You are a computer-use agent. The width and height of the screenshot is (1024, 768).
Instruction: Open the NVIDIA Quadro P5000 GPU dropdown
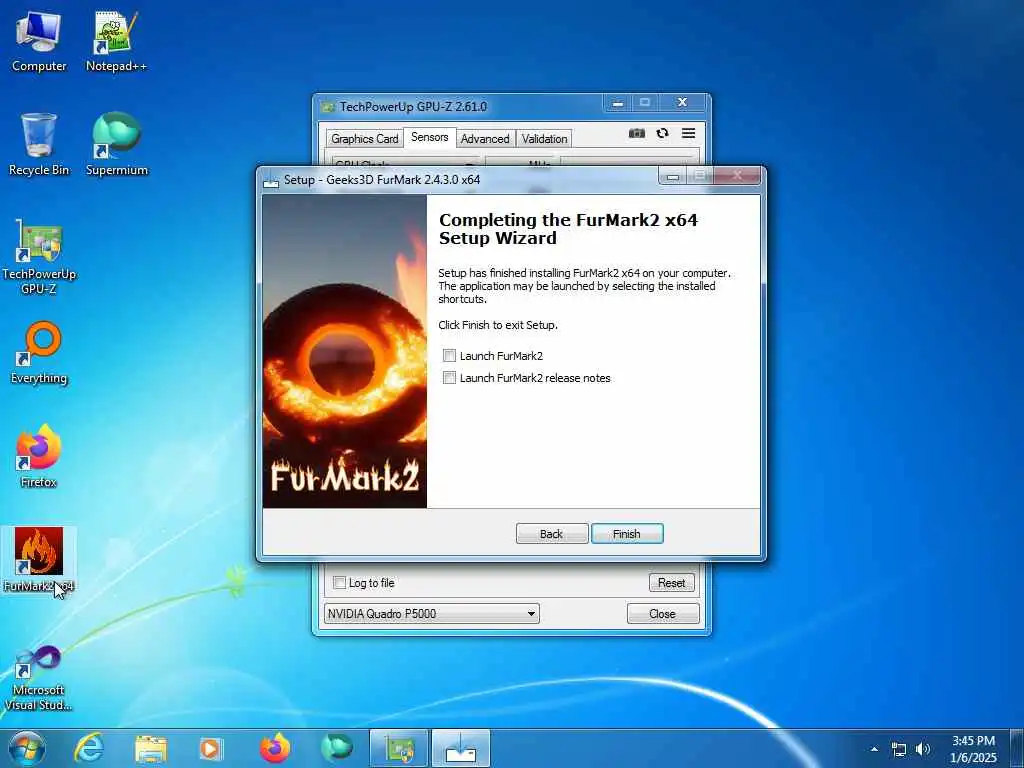pos(432,614)
